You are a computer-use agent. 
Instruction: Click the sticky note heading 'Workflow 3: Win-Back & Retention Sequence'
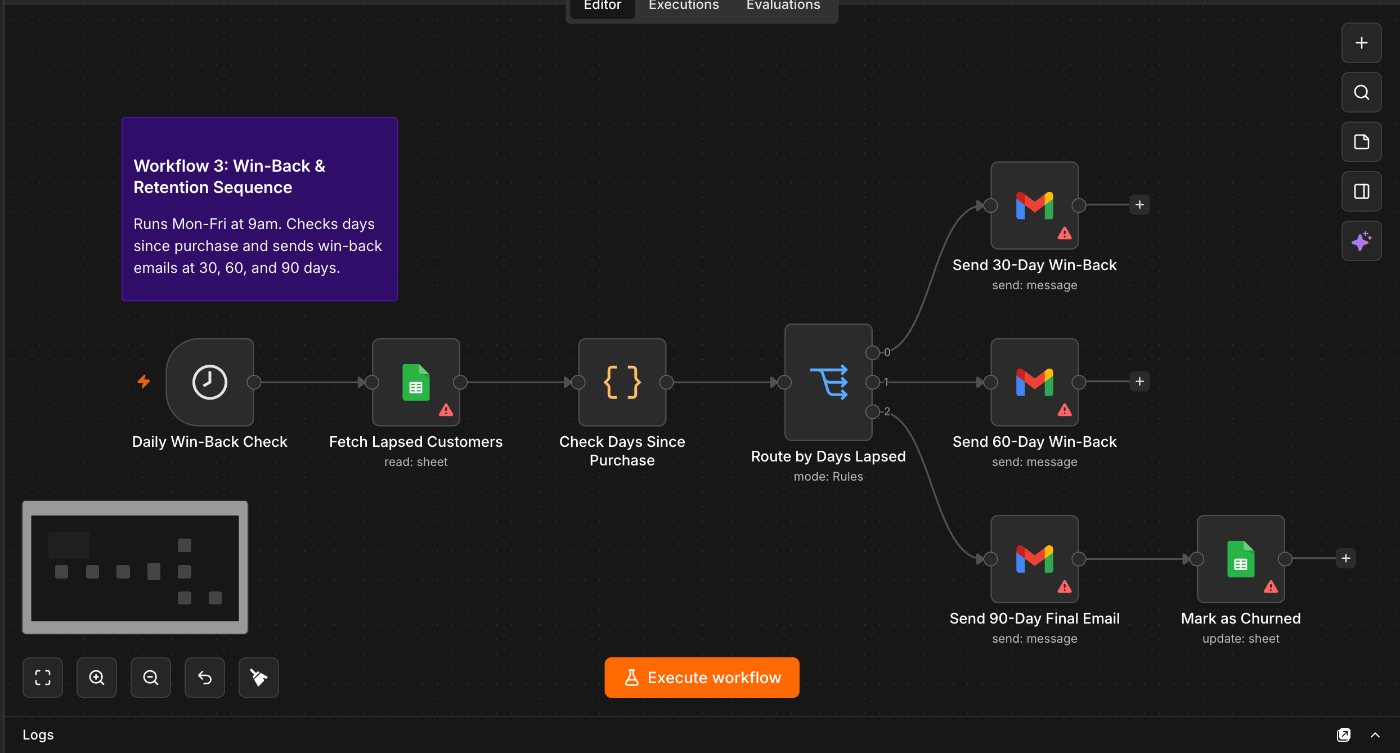point(230,177)
